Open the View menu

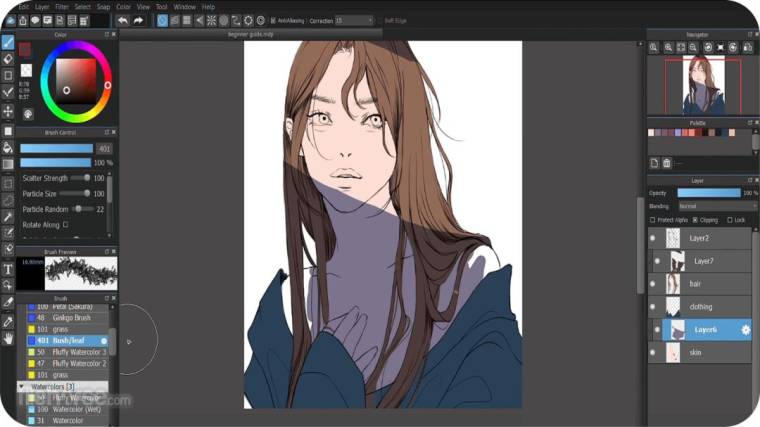pos(143,7)
